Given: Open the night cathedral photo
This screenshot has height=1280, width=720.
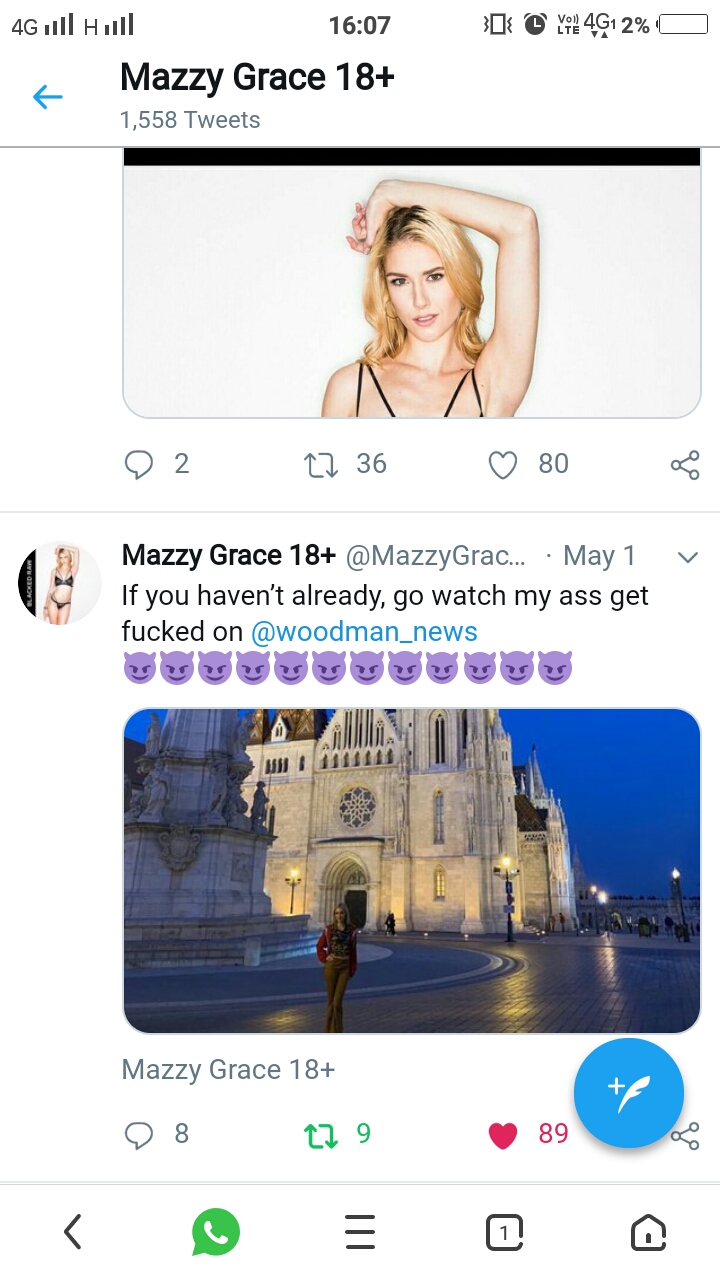Looking at the screenshot, I should coord(411,870).
